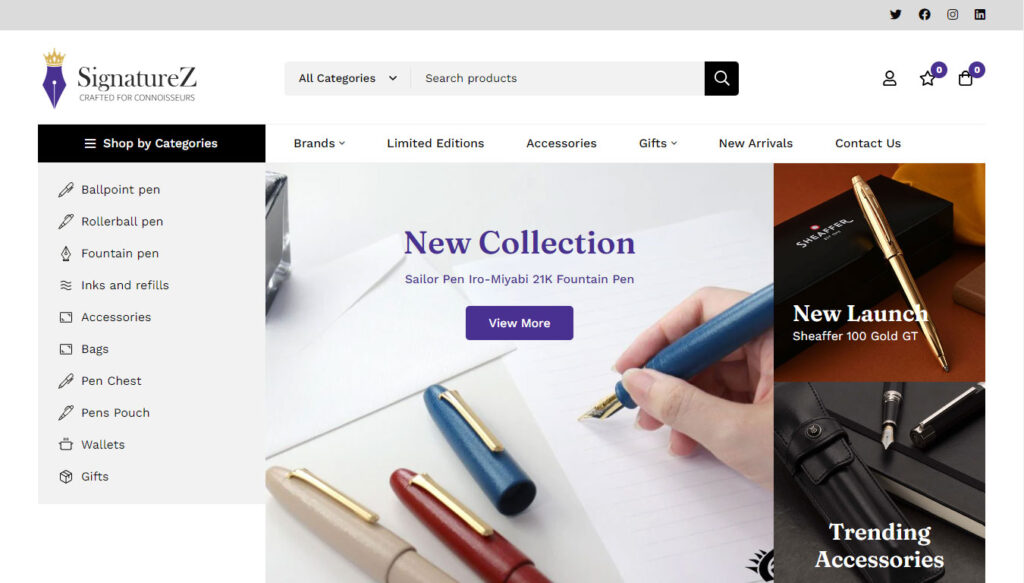
Task: Toggle the Shop by Categories menu
Action: pos(152,143)
